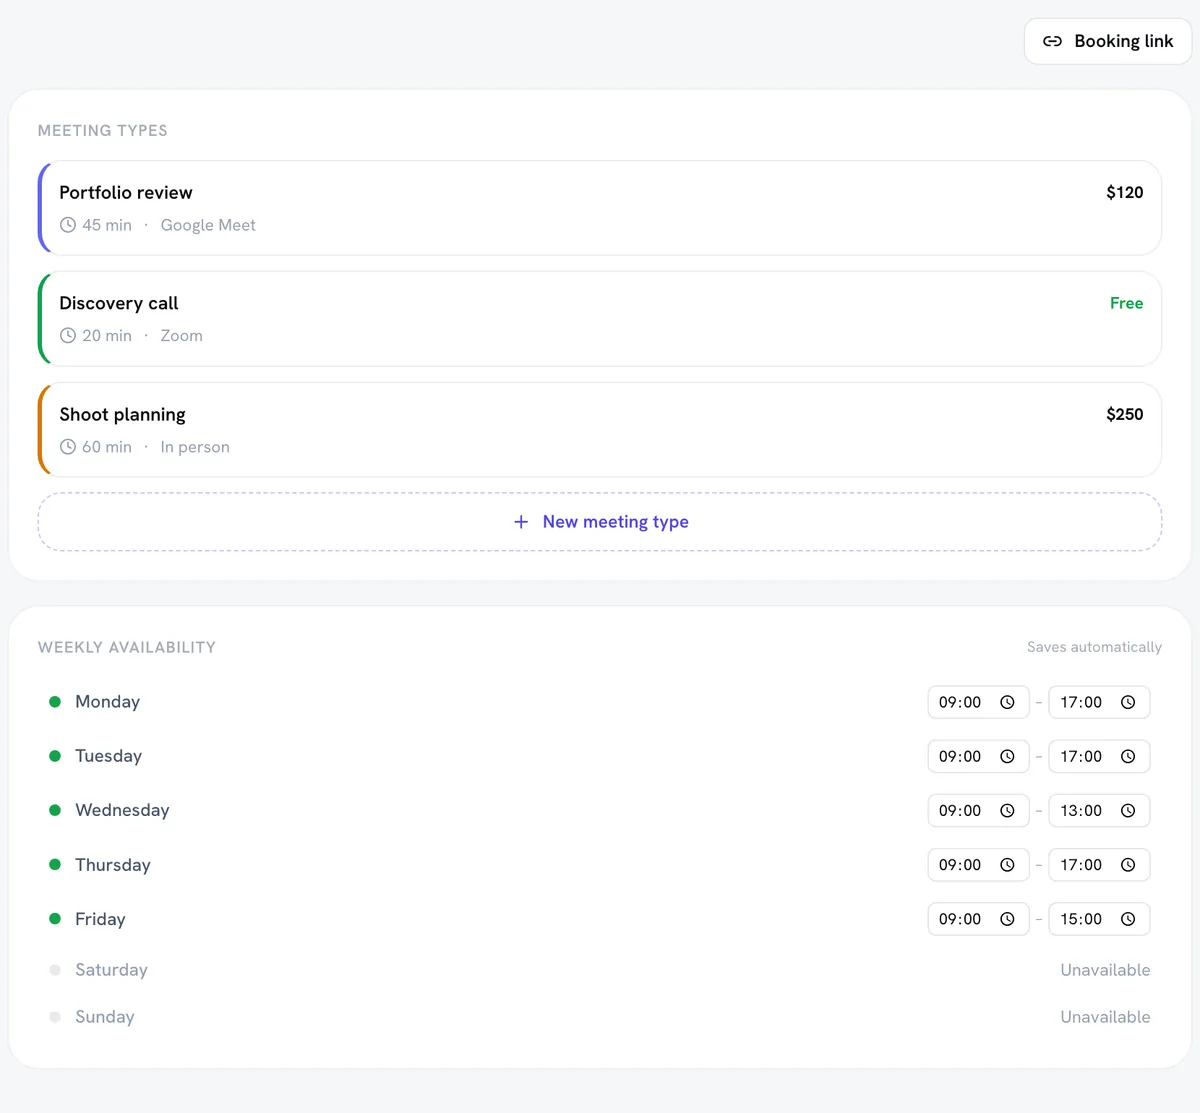Open the Wednesday end time clock picker
Viewport: 1200px width, 1113px height.
pyautogui.click(x=1128, y=810)
